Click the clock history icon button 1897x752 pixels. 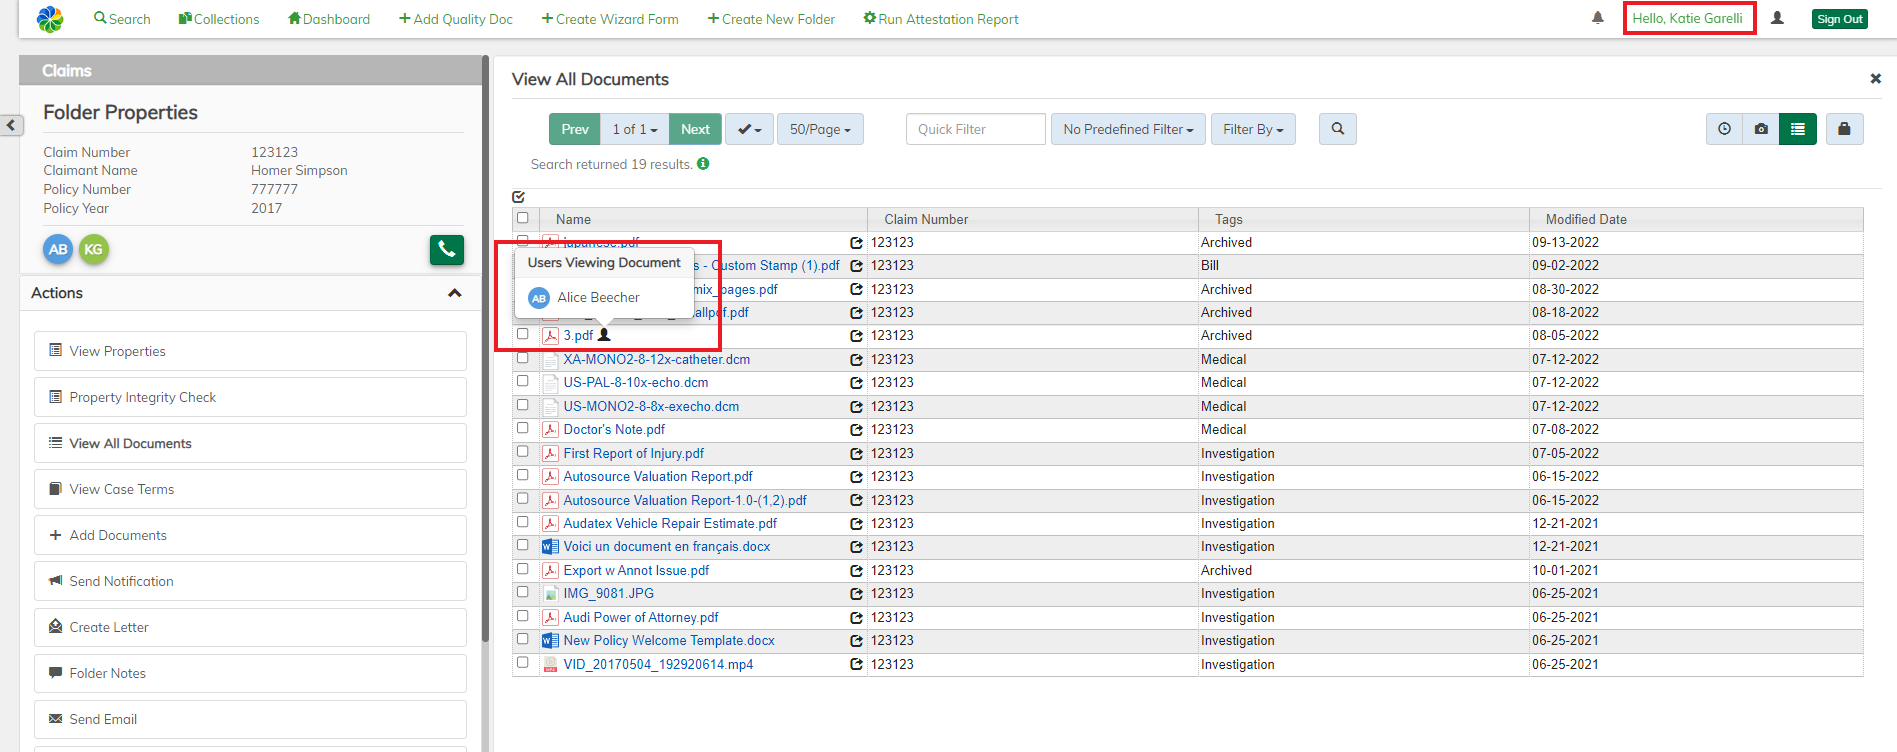[1724, 129]
